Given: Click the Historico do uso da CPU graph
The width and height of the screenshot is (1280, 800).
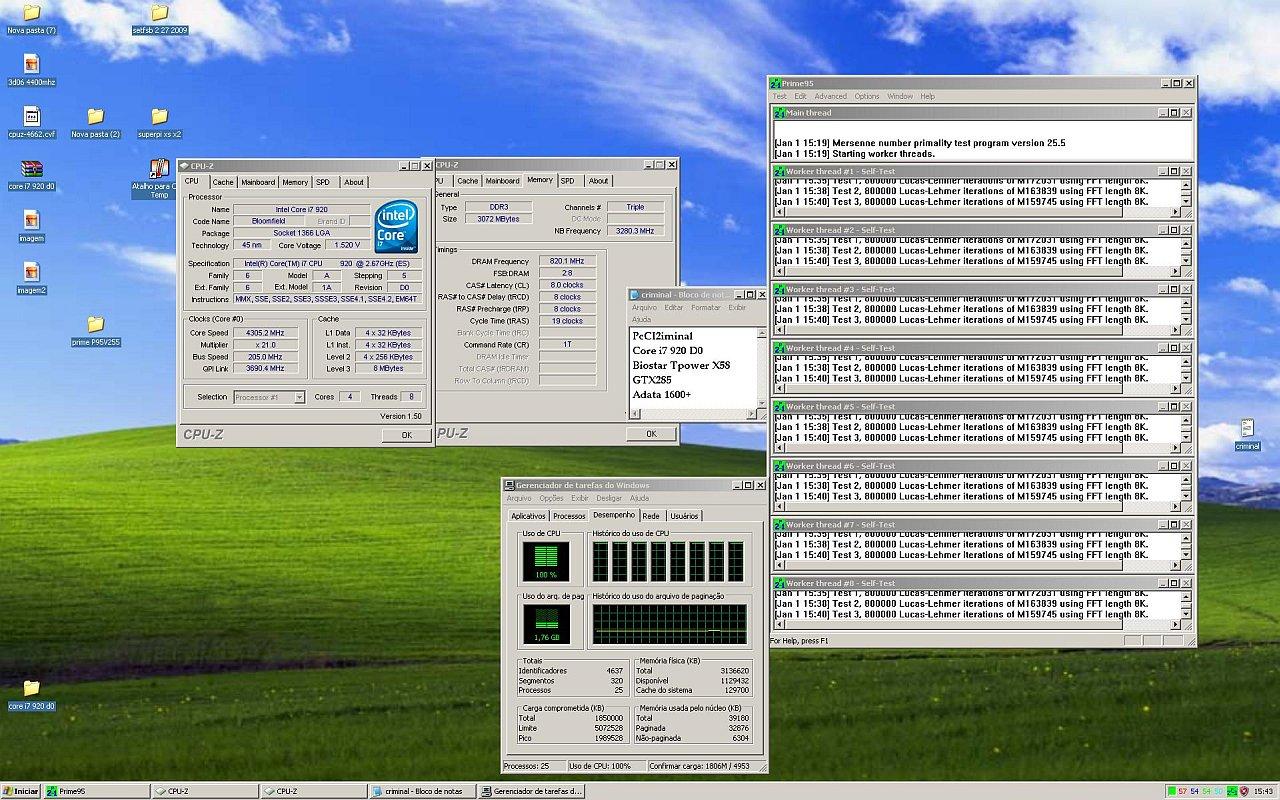Looking at the screenshot, I should (x=668, y=561).
